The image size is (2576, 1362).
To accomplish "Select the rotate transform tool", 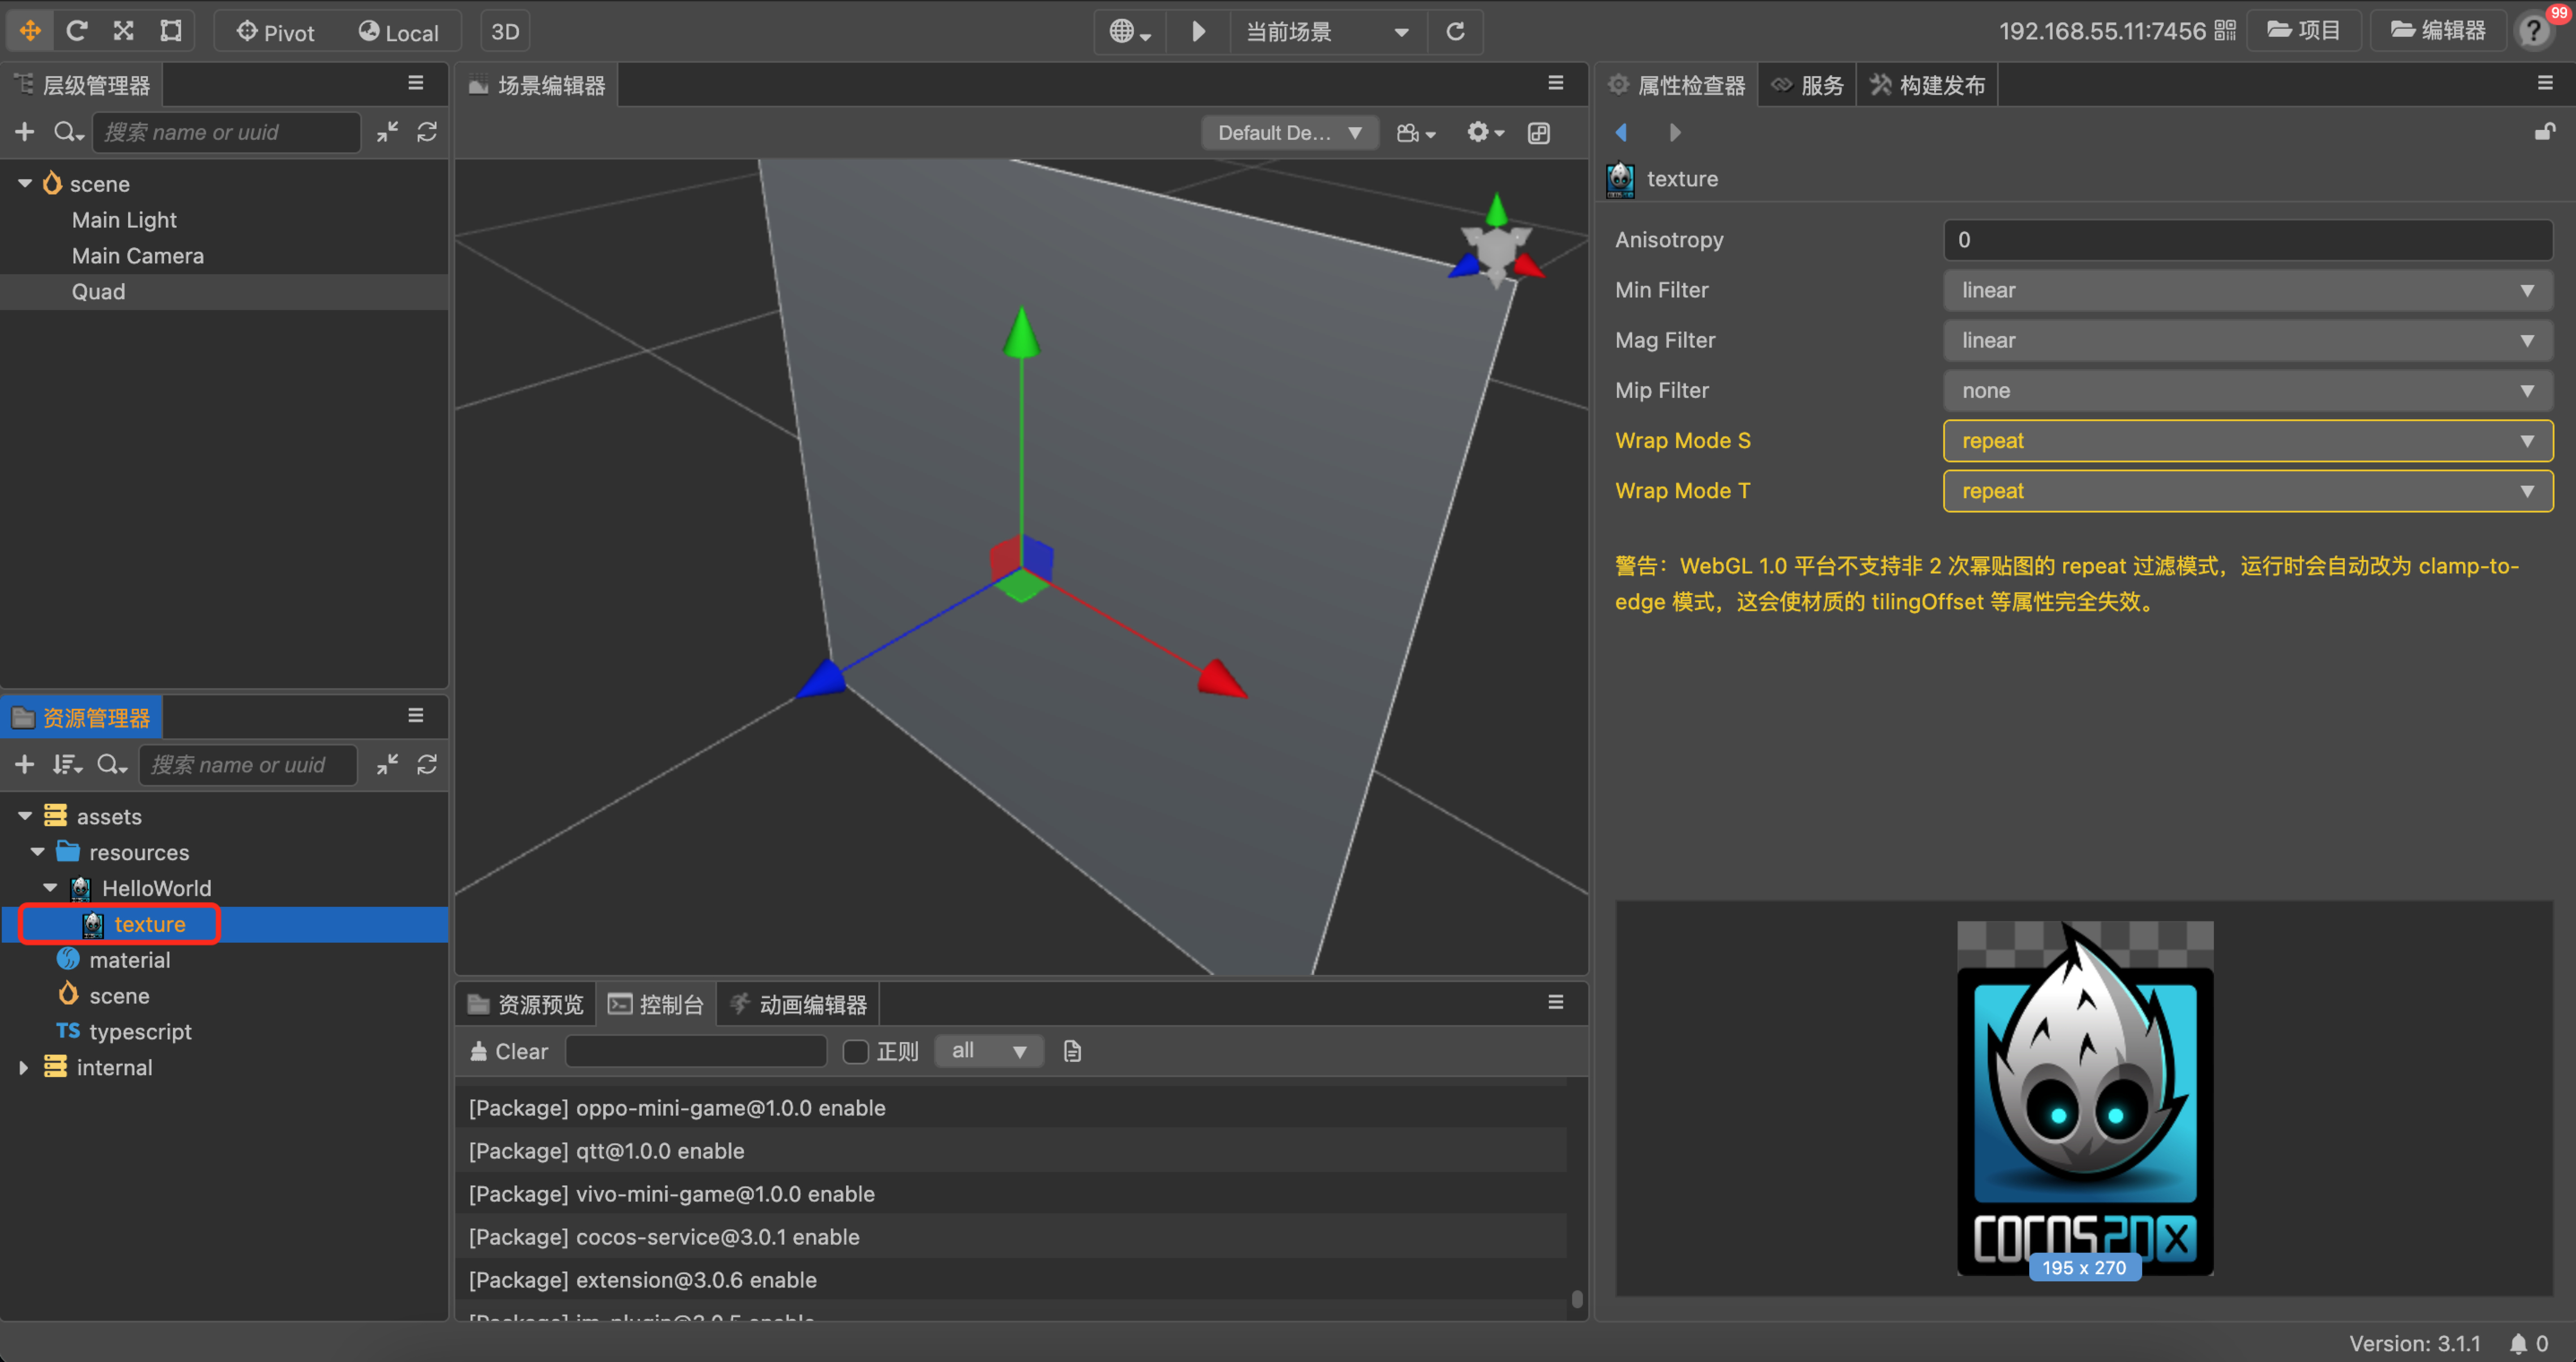I will coord(77,31).
